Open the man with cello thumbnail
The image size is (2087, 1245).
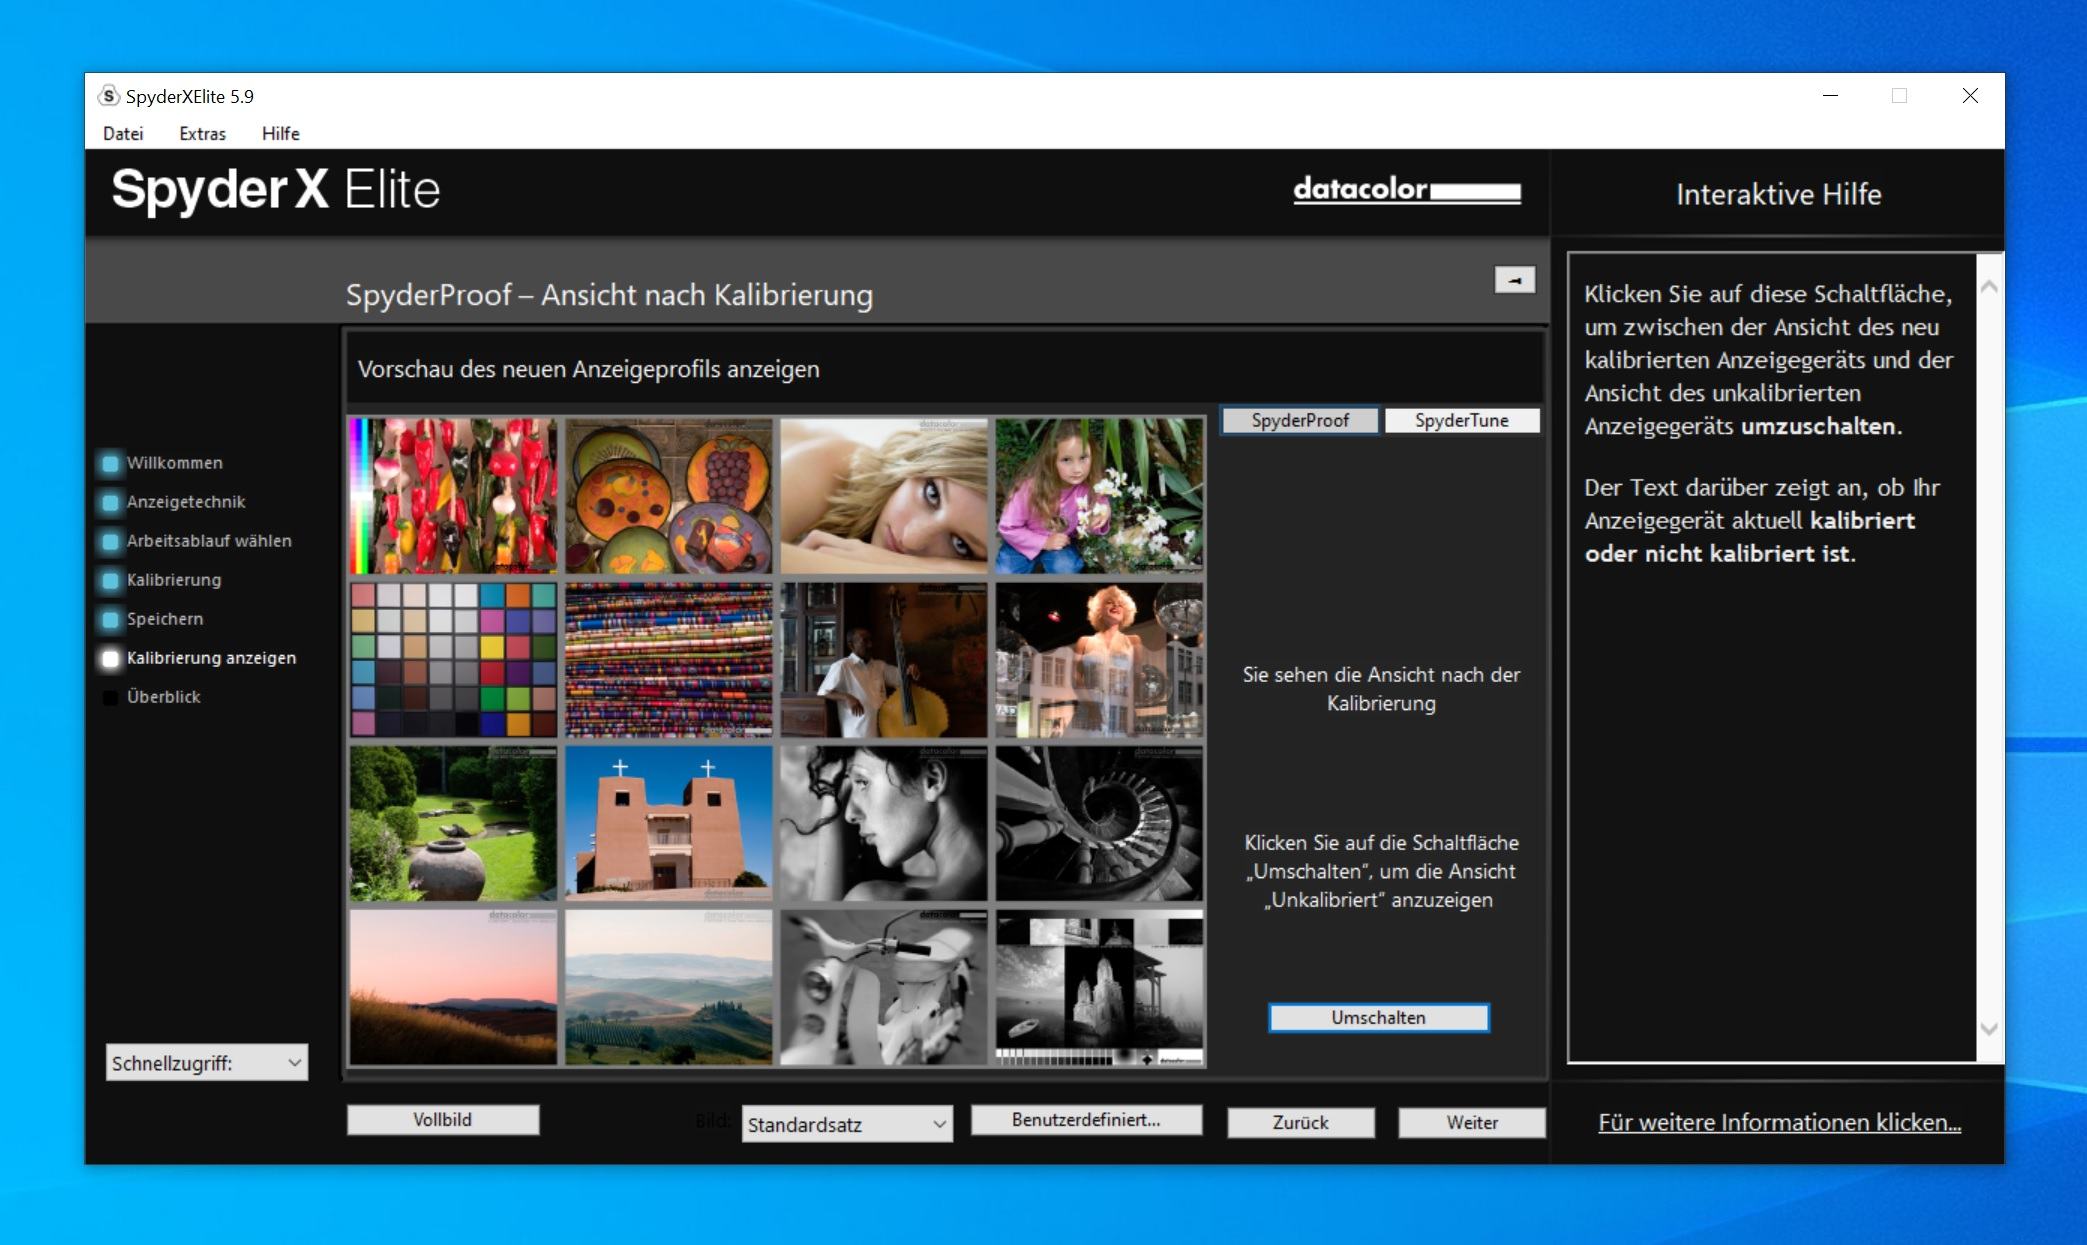[884, 659]
